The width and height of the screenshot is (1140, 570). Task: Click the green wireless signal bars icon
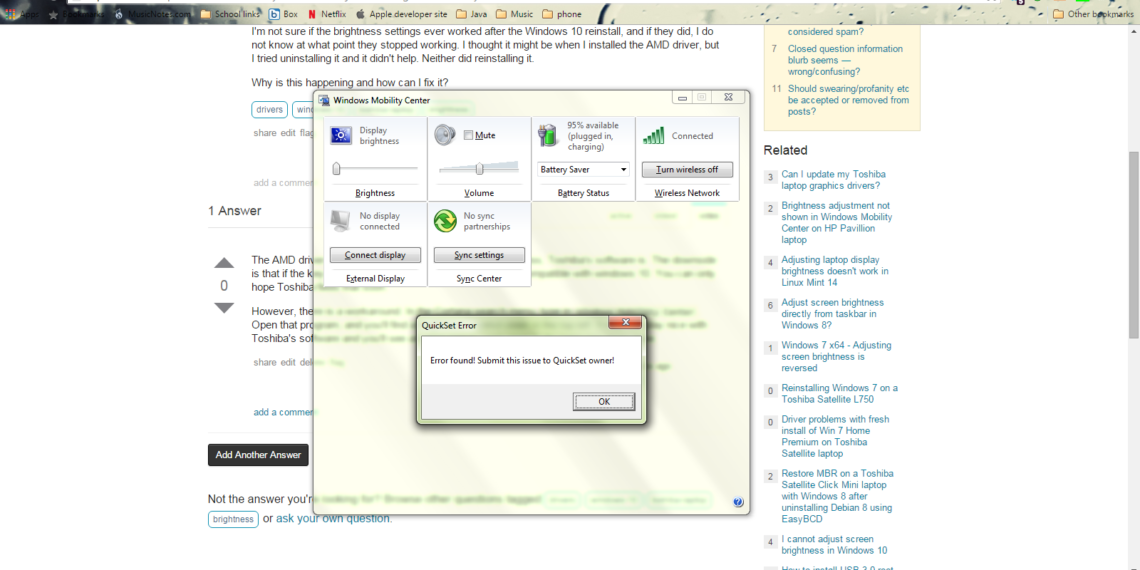click(x=654, y=135)
